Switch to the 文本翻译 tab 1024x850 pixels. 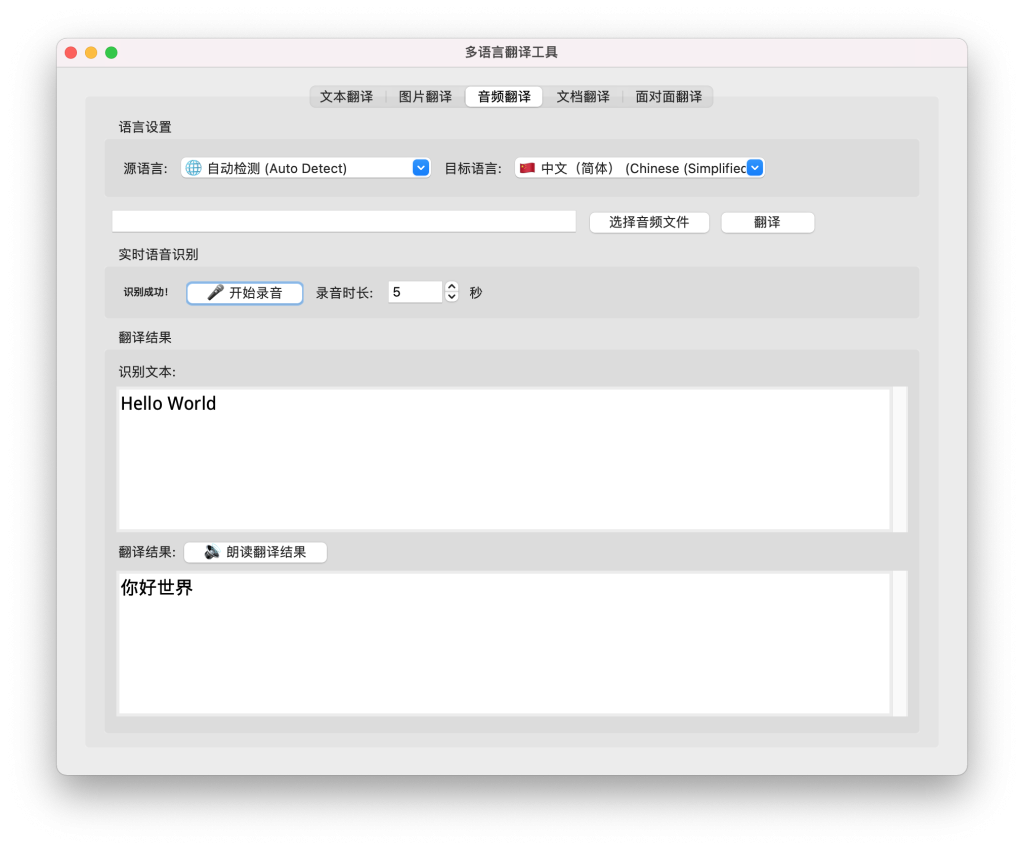[346, 97]
